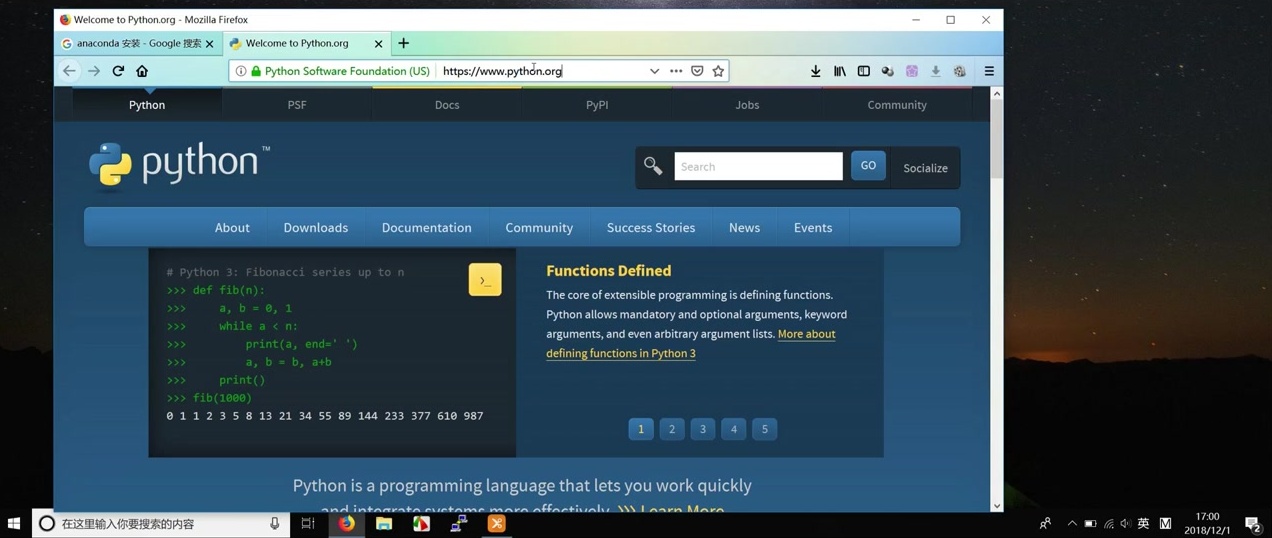Click the purple star extension icon
Viewport: 1272px width, 538px height.
[912, 71]
